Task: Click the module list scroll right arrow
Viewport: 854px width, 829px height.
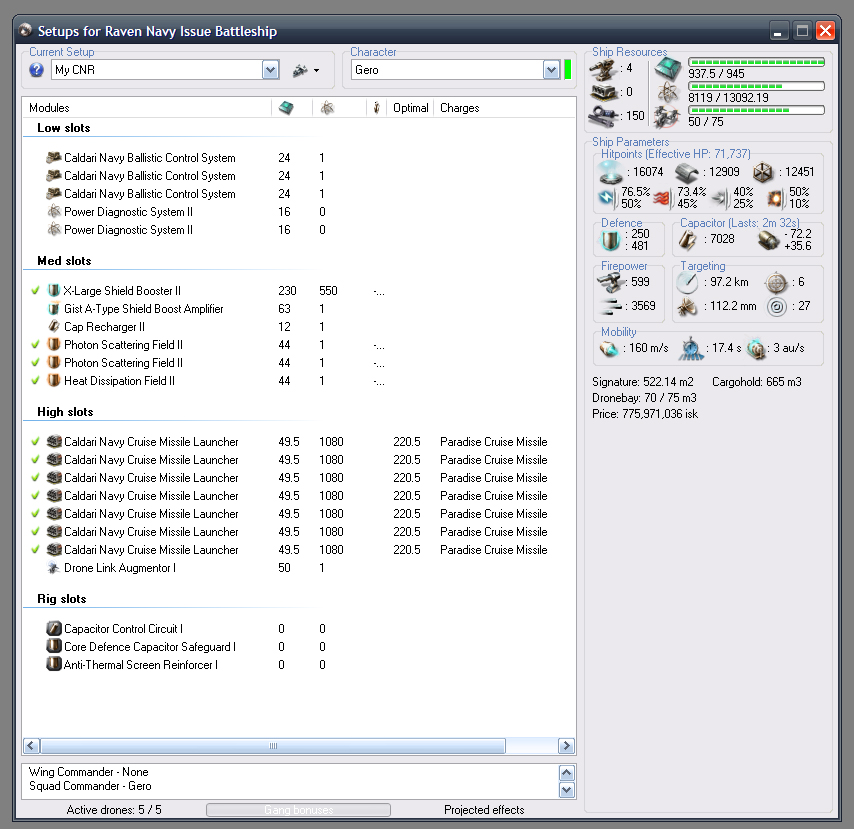Action: (566, 746)
